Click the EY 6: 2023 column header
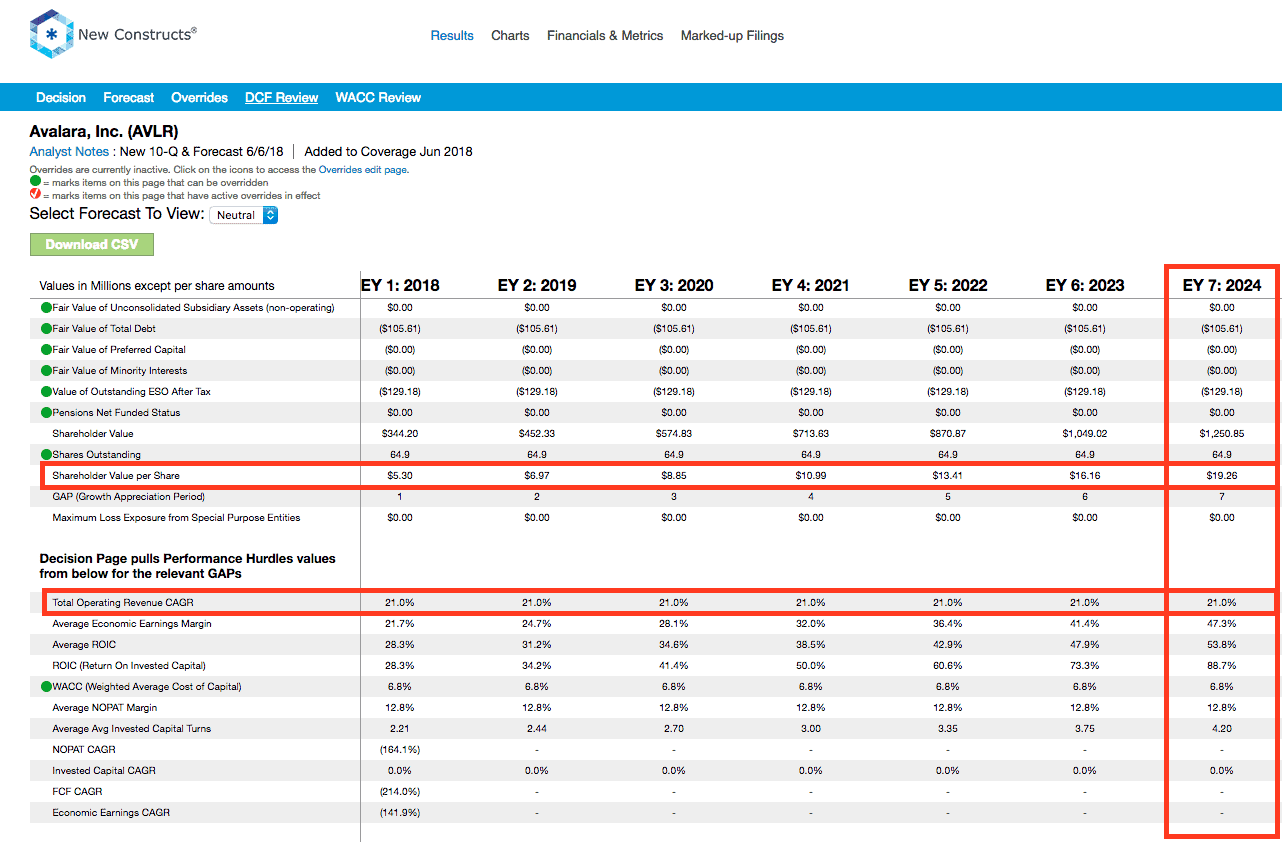Viewport: 1282px width, 842px height. pyautogui.click(x=1085, y=285)
